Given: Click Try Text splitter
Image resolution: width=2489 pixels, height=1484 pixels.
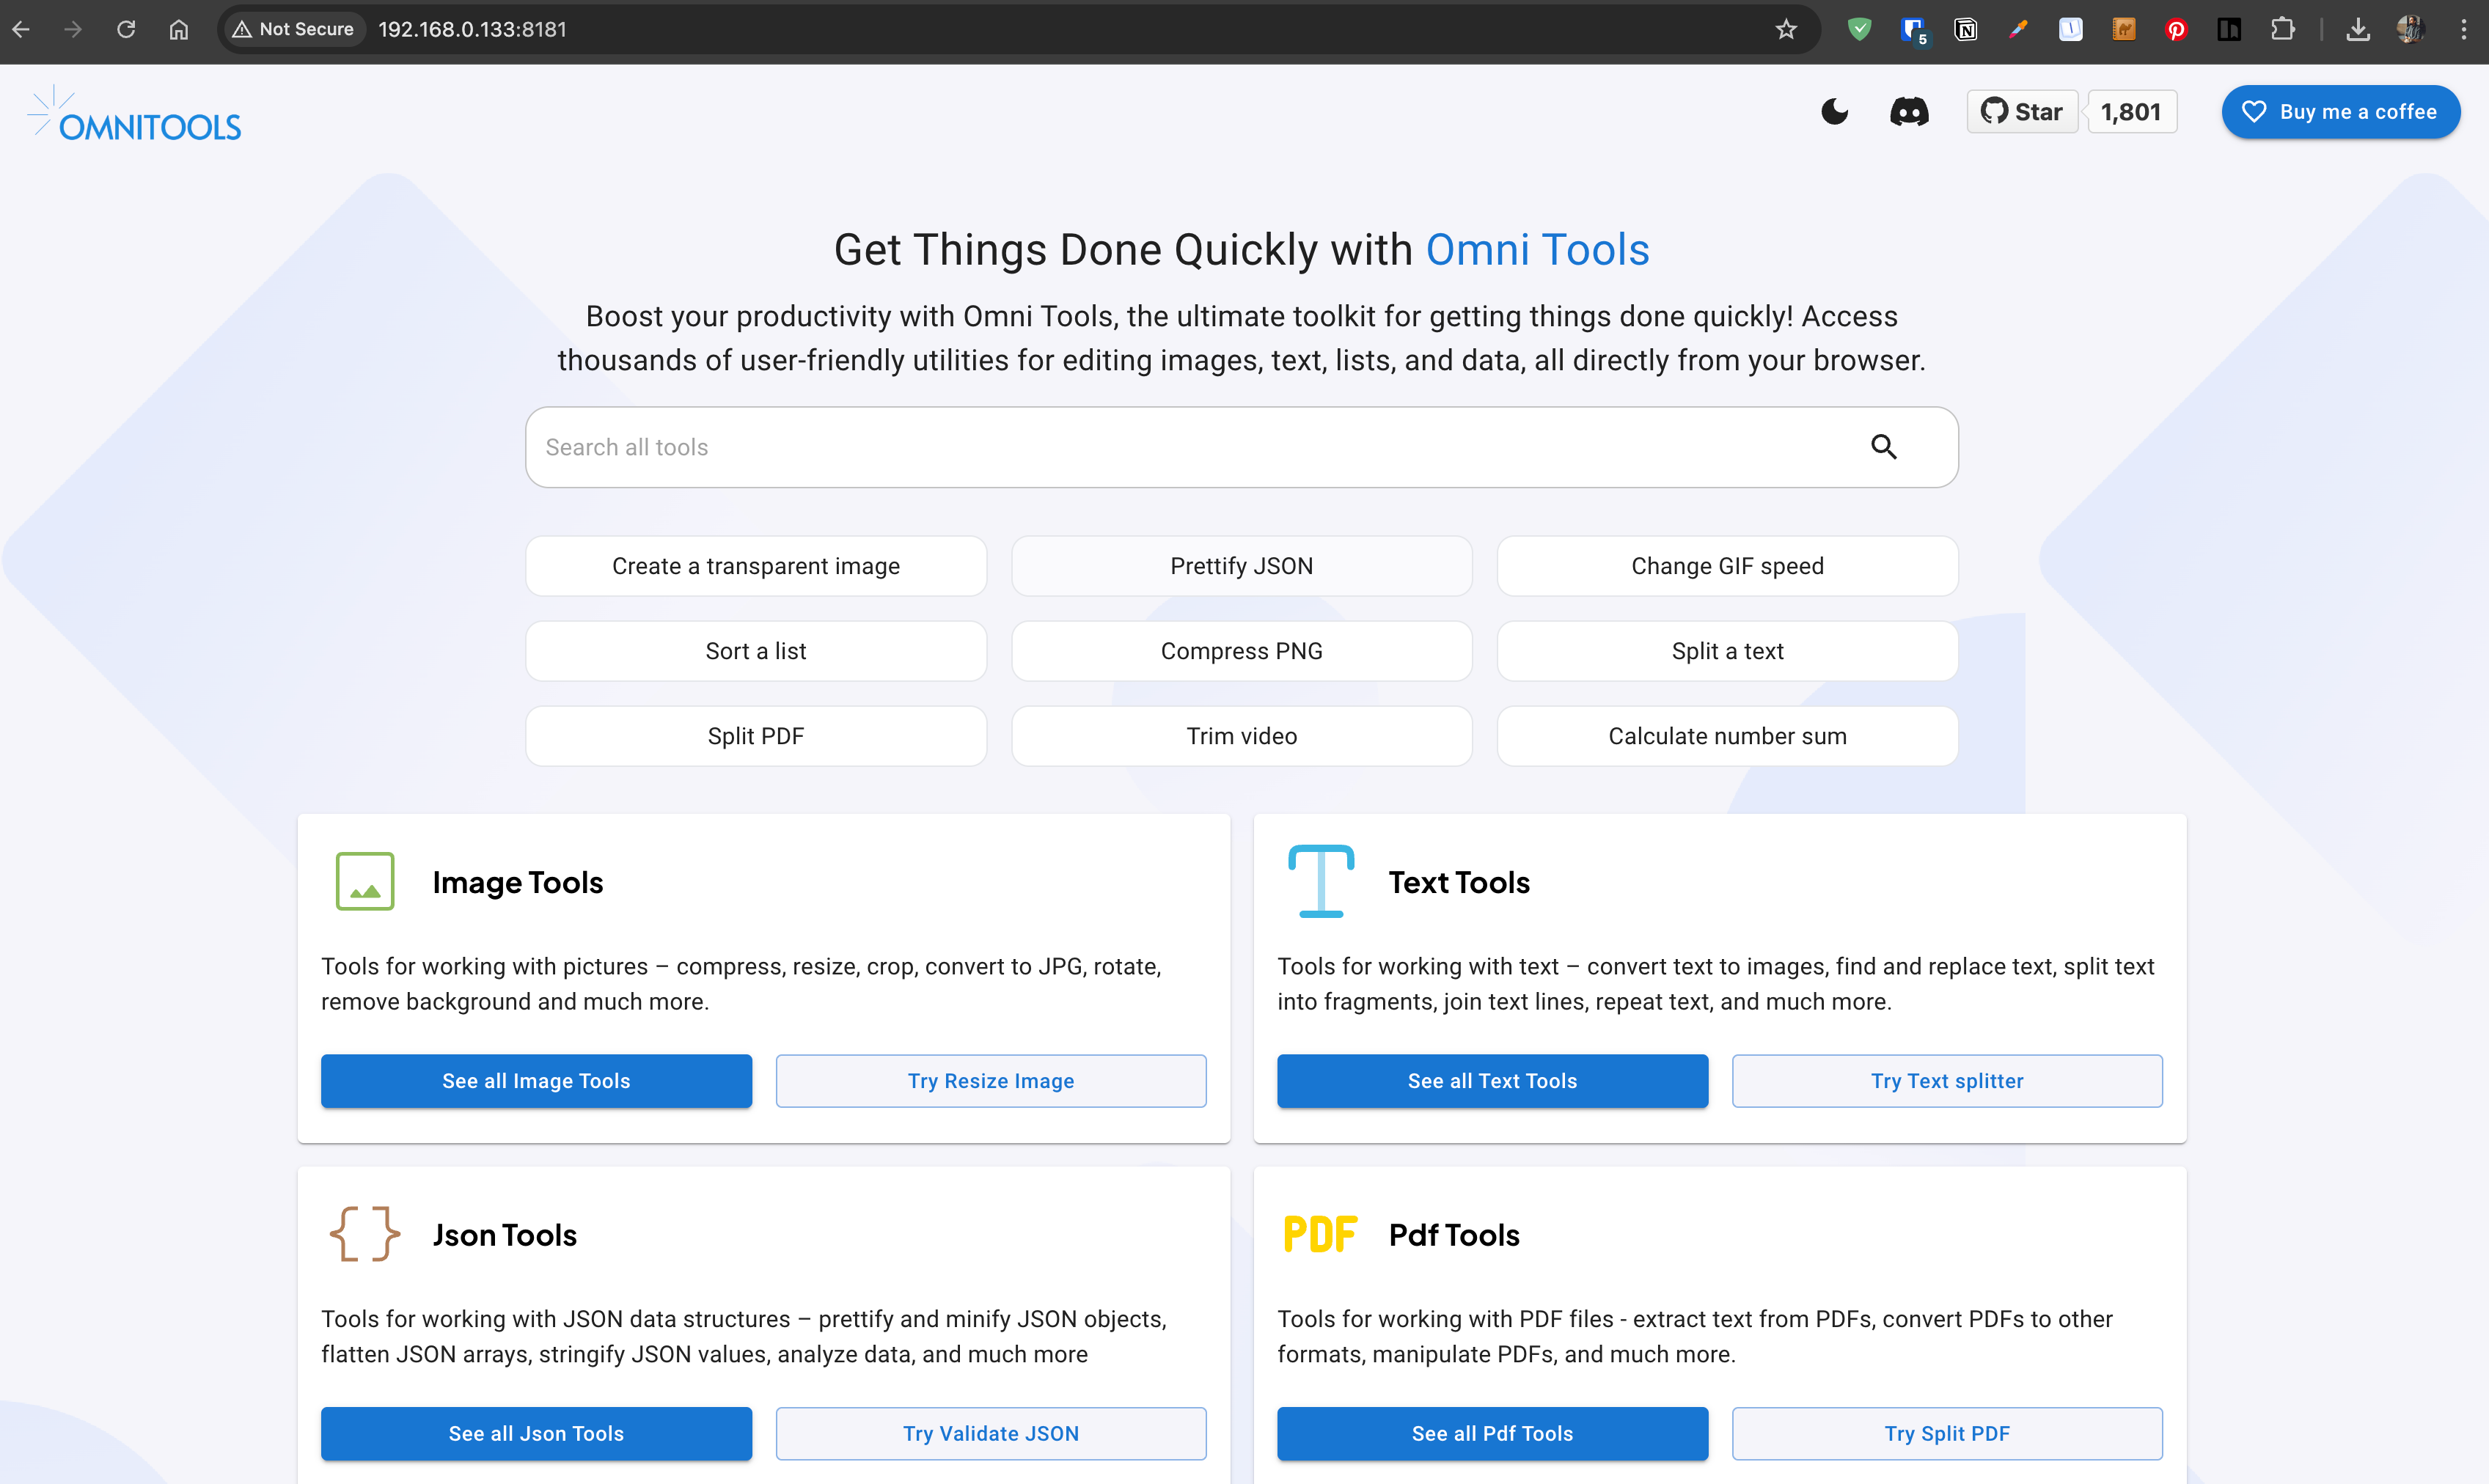Looking at the screenshot, I should click(1947, 1081).
